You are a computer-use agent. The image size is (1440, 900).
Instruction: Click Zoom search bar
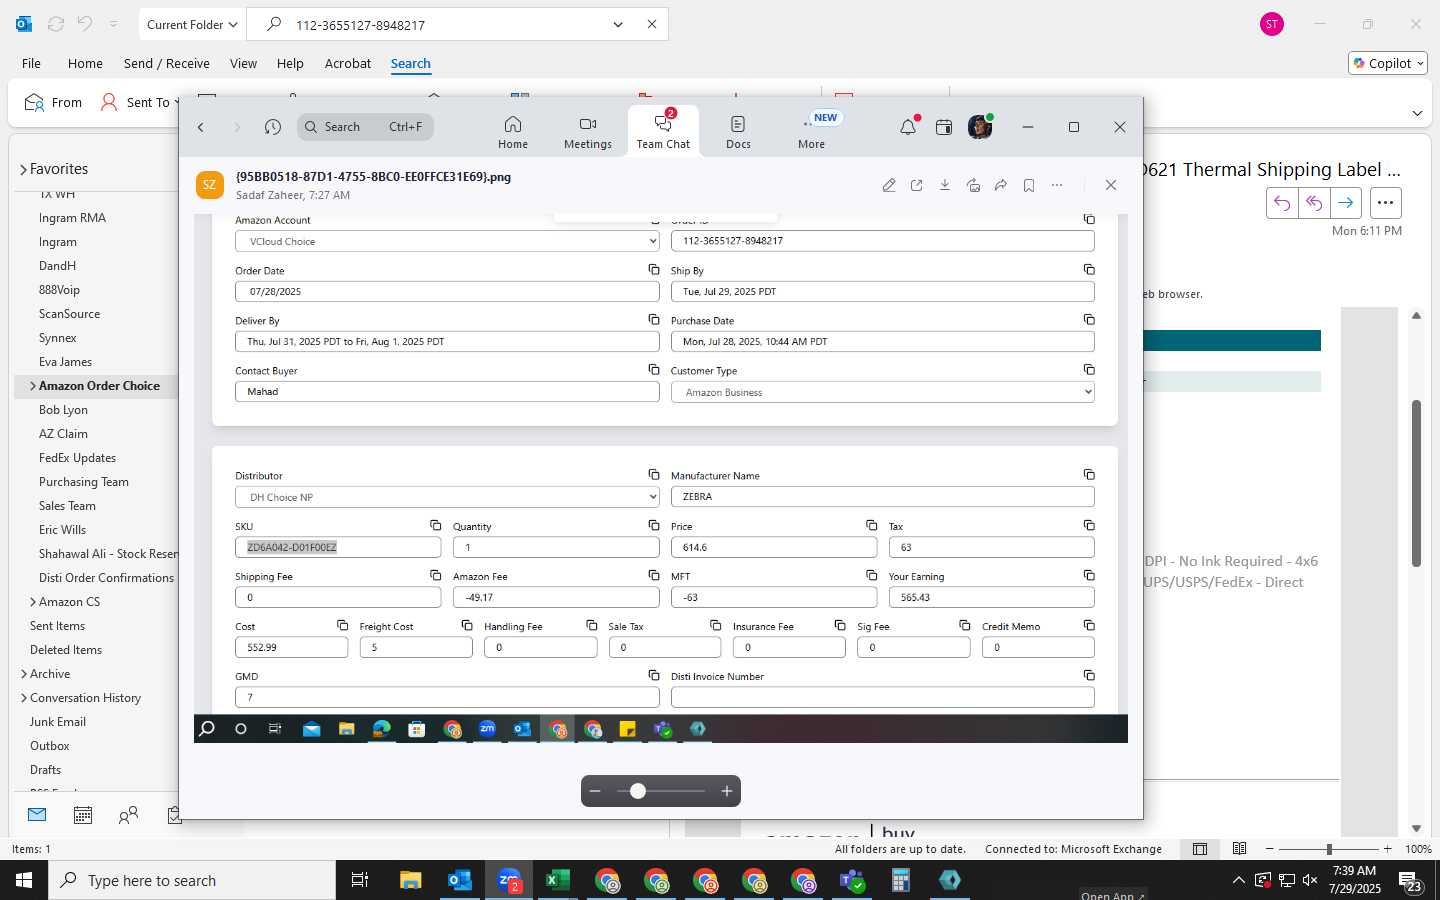pyautogui.click(x=365, y=127)
